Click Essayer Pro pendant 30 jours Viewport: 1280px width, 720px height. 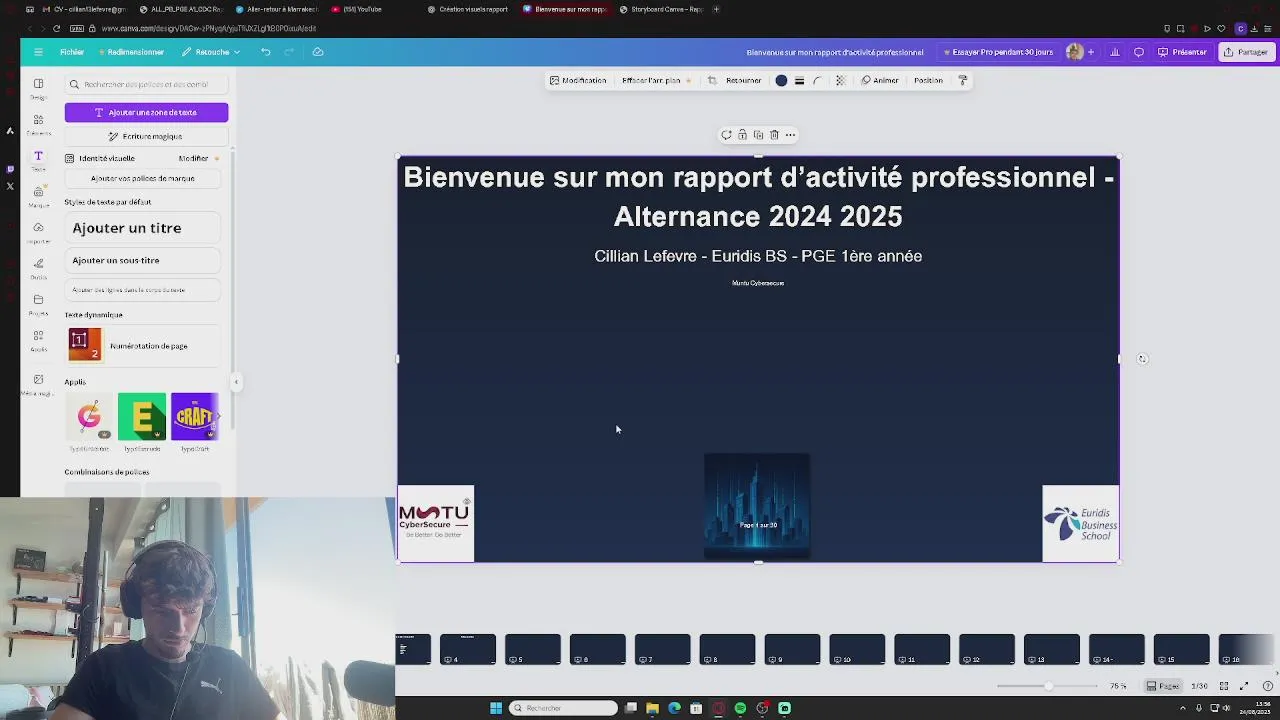[x=998, y=52]
